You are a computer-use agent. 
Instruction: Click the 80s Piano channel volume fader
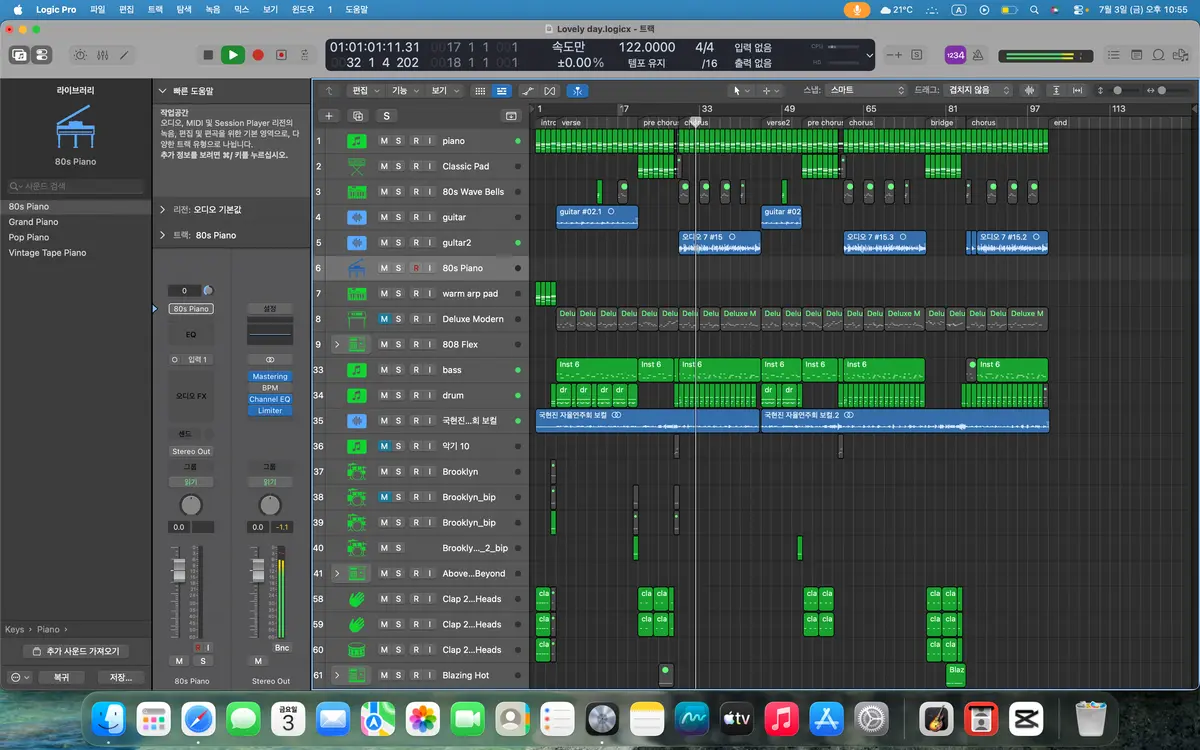coord(179,570)
